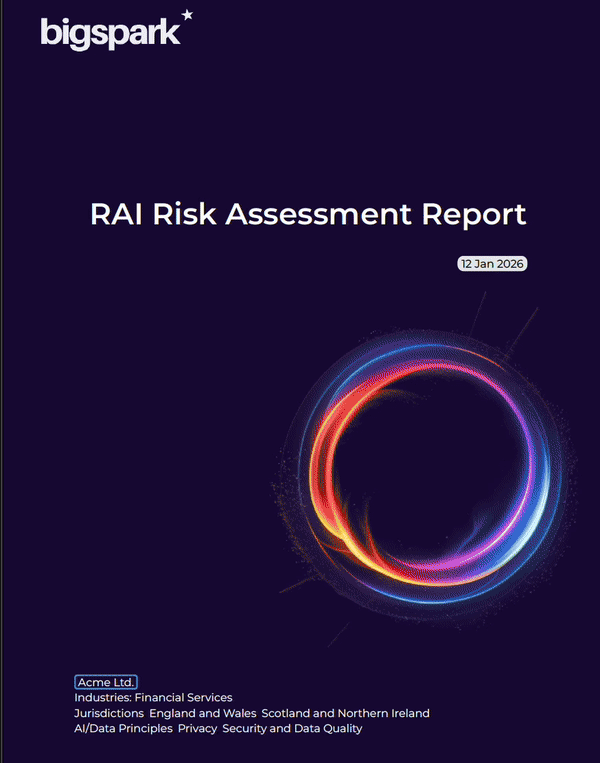Select the Privacy principle
Image resolution: width=600 pixels, height=763 pixels.
click(x=197, y=729)
